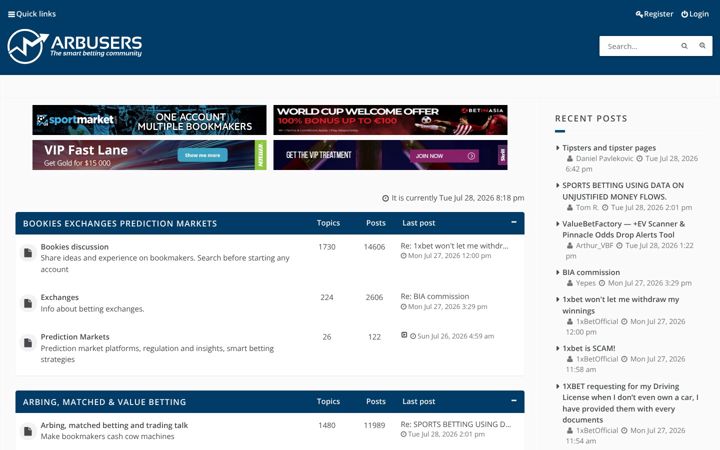Open Exchanges forum
This screenshot has height=450, width=720.
pyautogui.click(x=60, y=298)
